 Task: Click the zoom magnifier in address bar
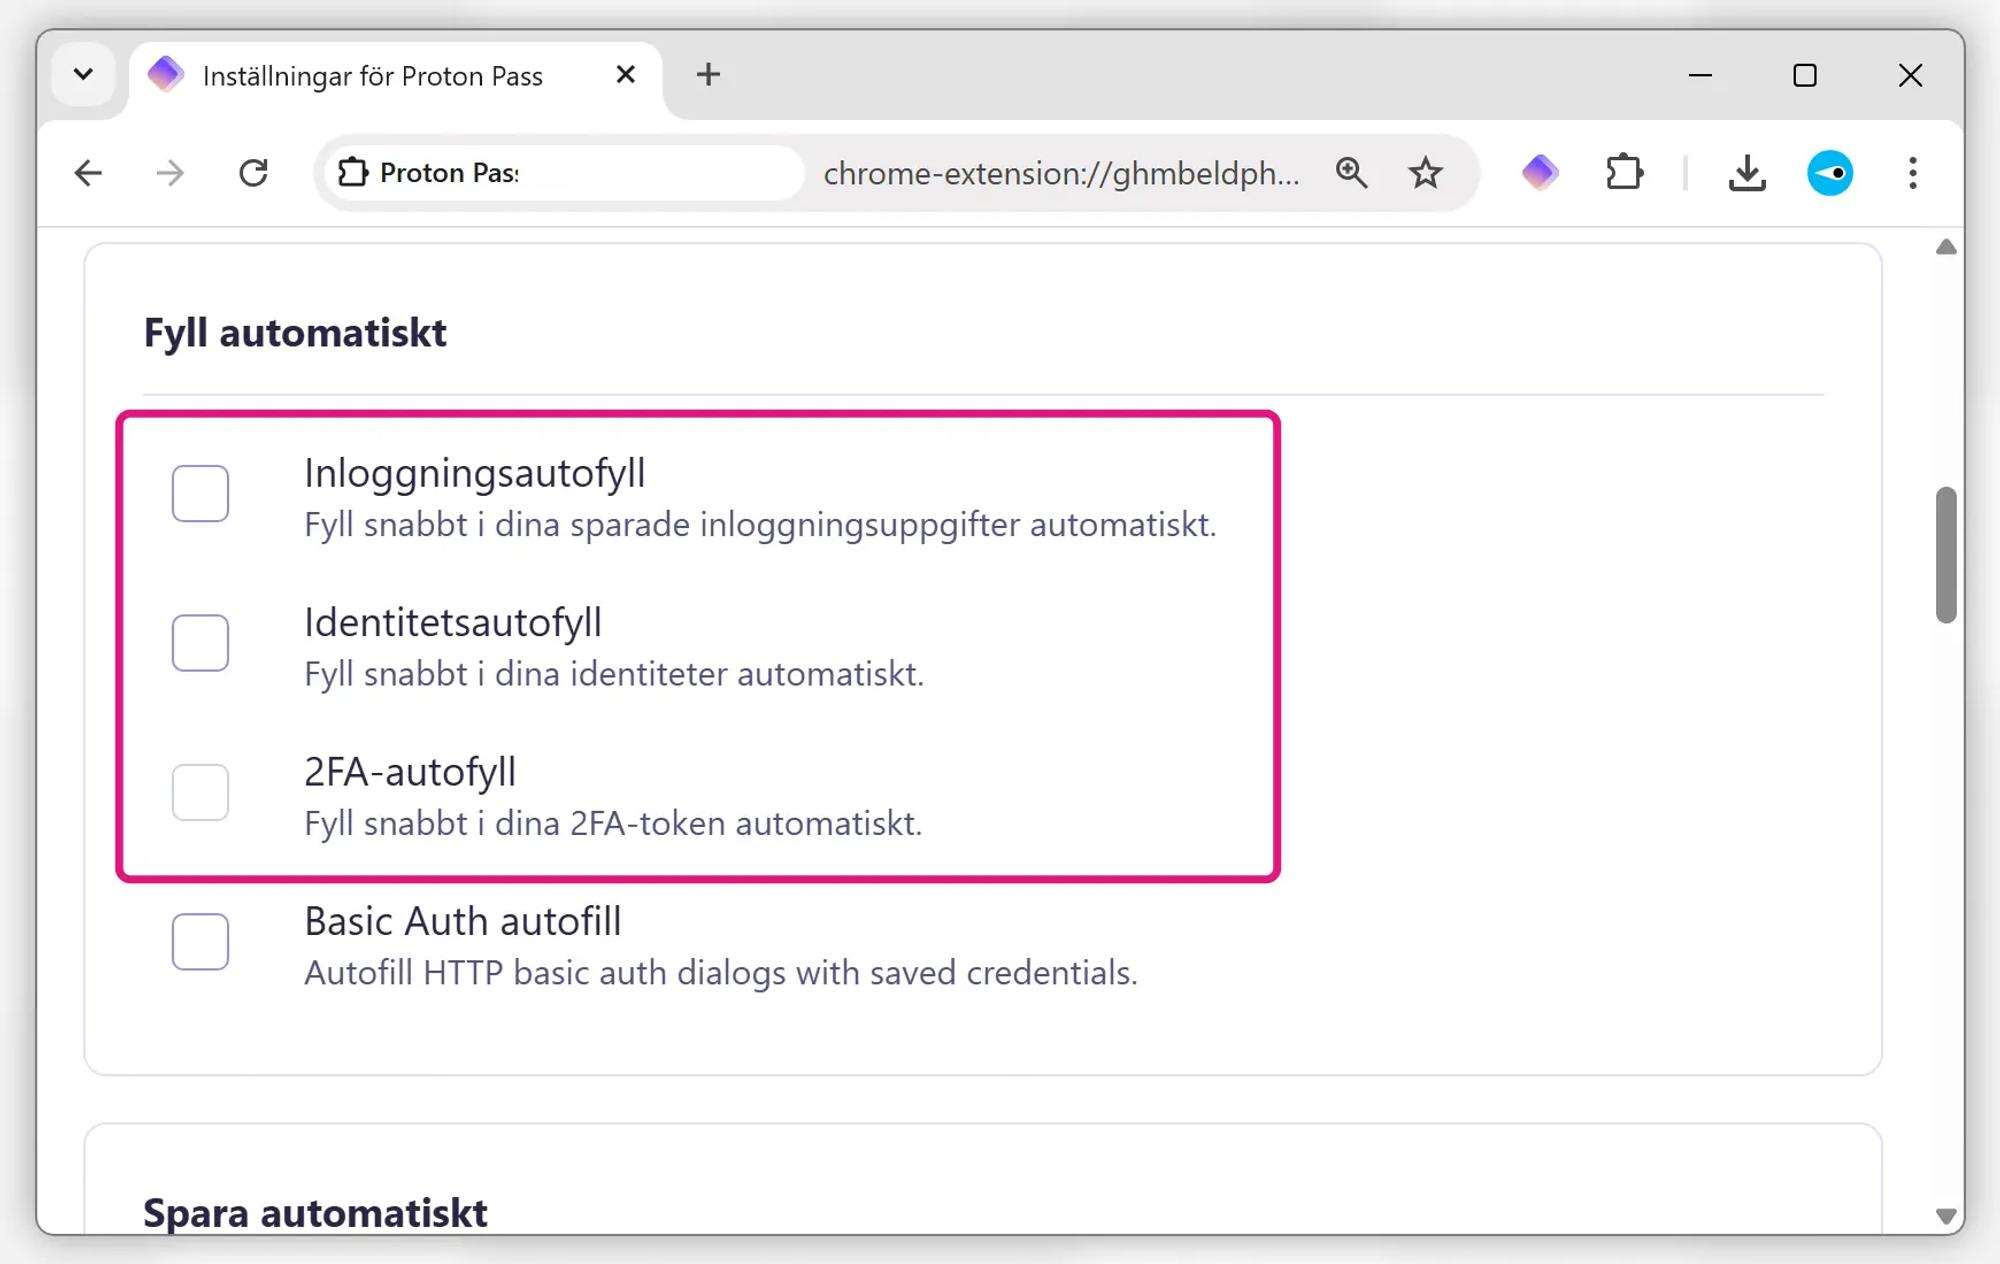[1351, 173]
